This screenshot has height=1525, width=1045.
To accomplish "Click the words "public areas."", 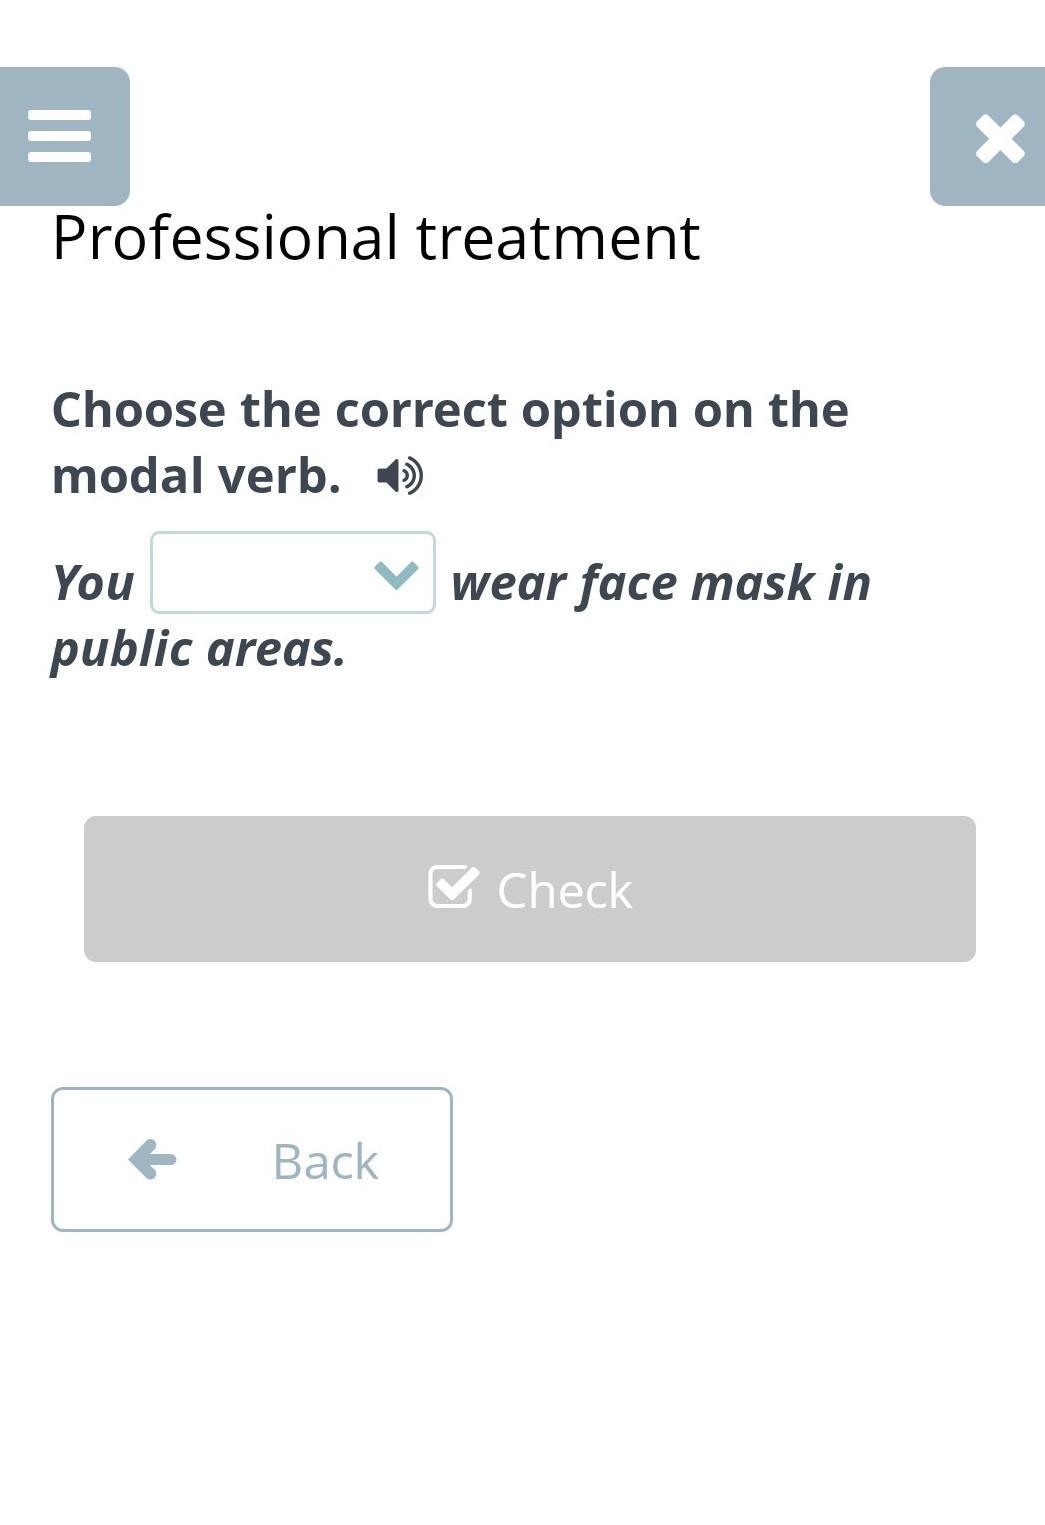I will (198, 649).
